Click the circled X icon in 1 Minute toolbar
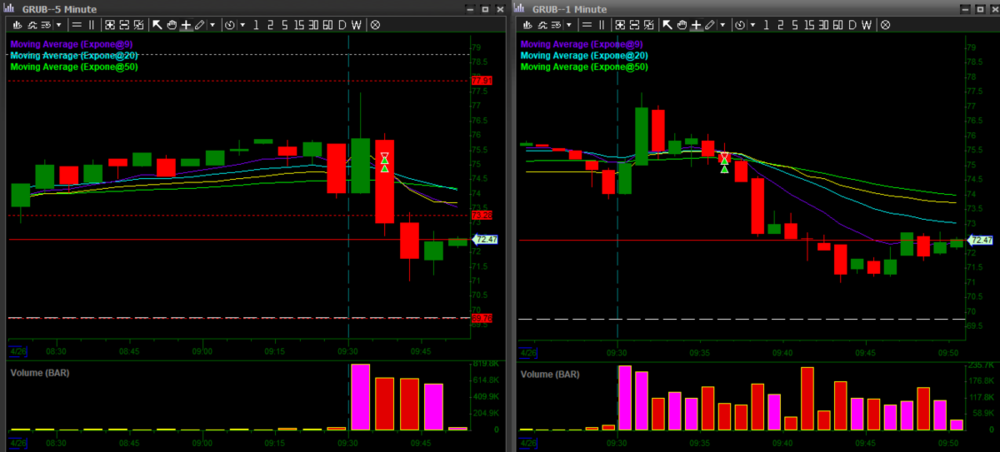This screenshot has height=452, width=1000. coord(886,24)
